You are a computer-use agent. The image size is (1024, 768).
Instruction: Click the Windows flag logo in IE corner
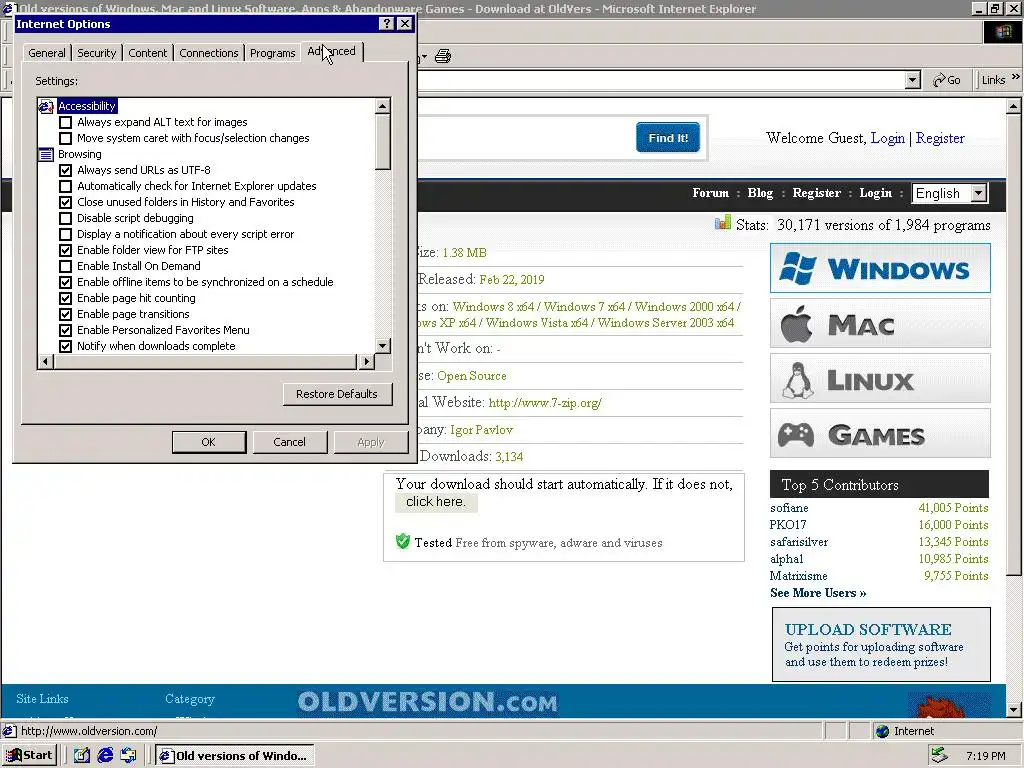[x=1003, y=33]
